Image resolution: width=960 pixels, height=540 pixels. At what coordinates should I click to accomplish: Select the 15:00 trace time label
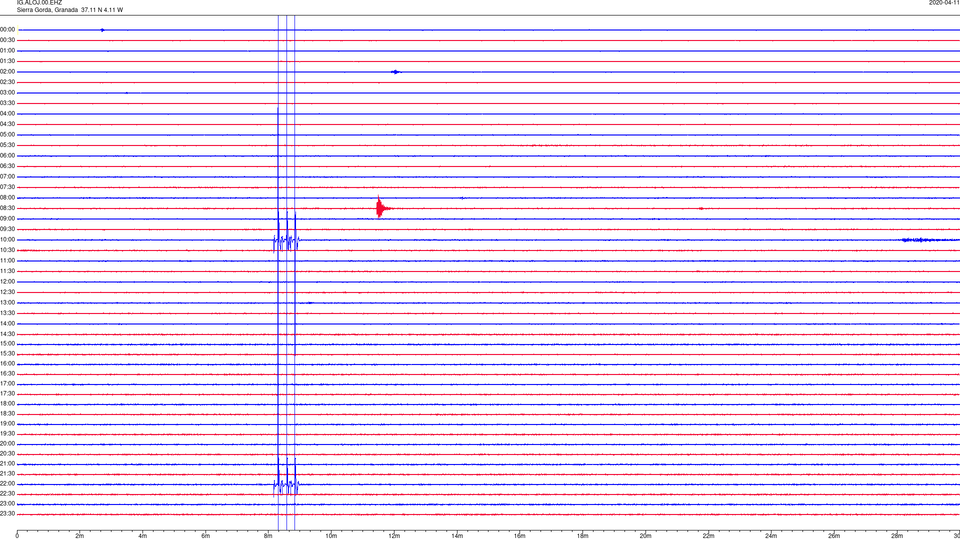point(7,344)
